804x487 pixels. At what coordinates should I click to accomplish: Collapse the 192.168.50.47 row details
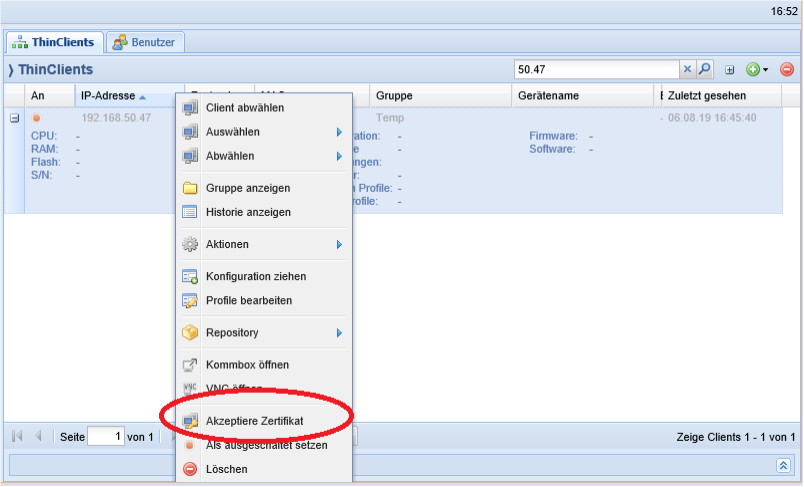pos(15,118)
